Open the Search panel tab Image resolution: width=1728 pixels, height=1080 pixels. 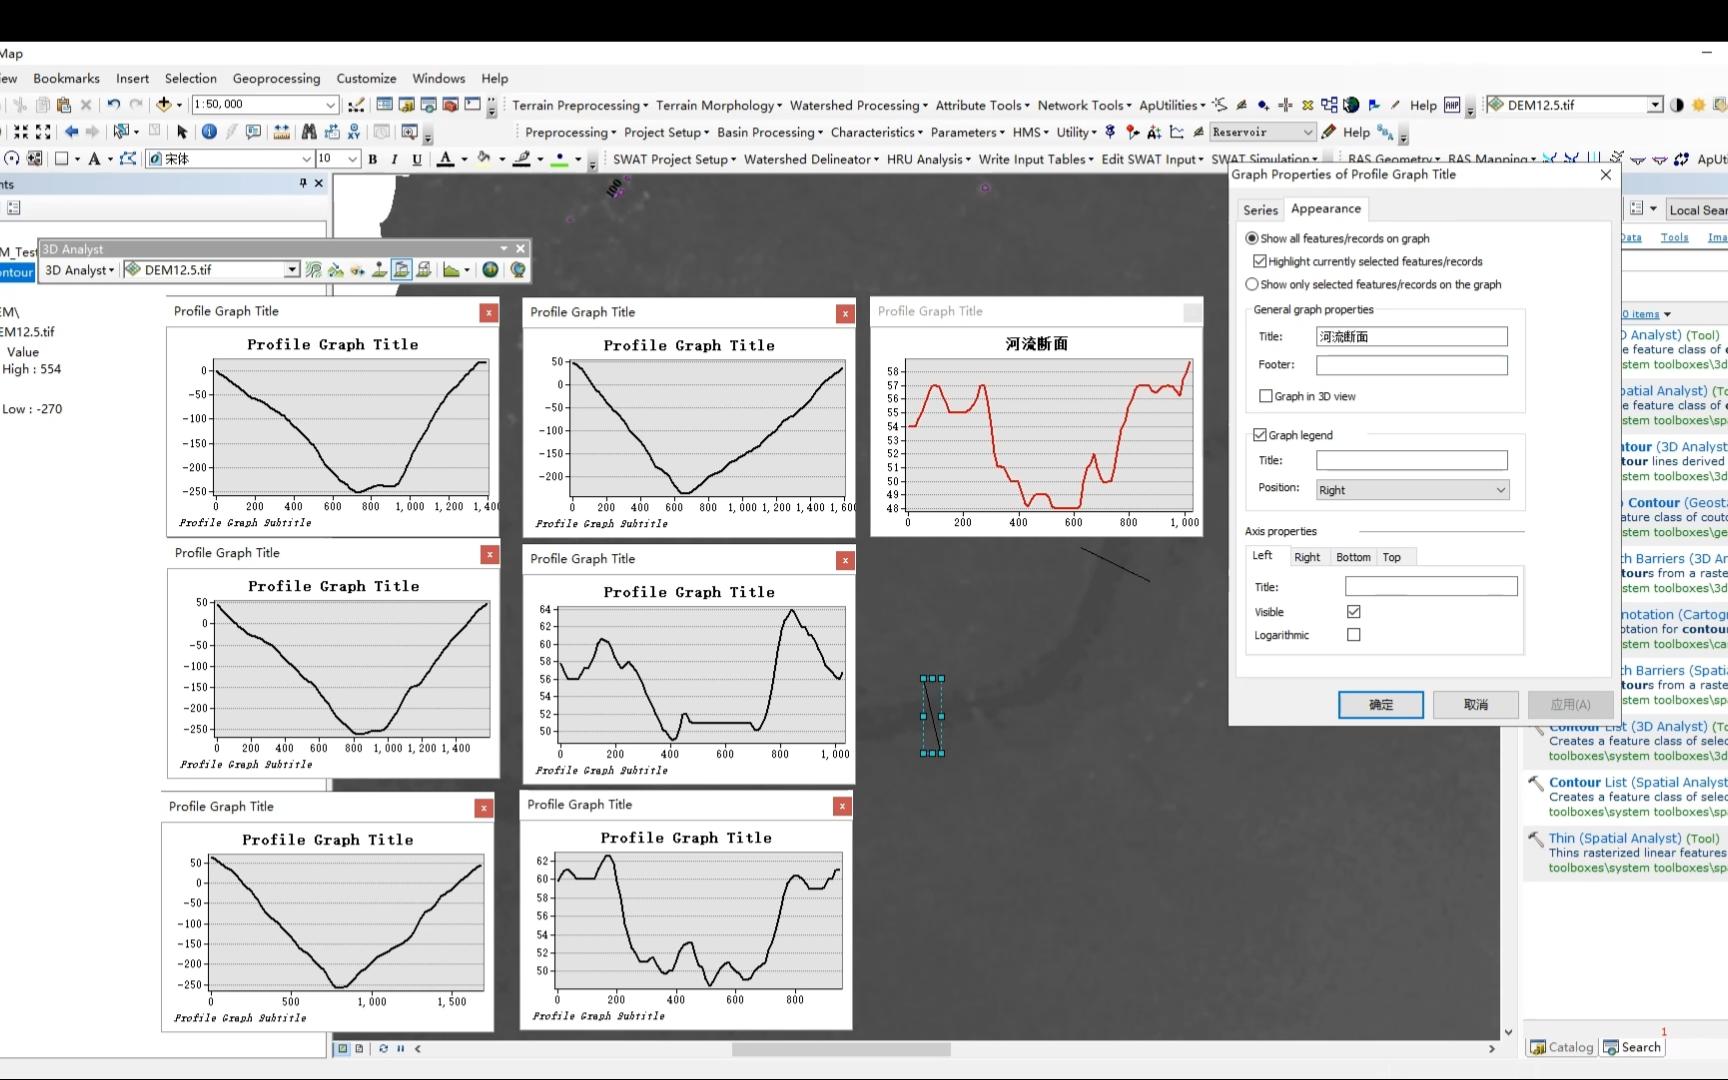point(1632,1047)
